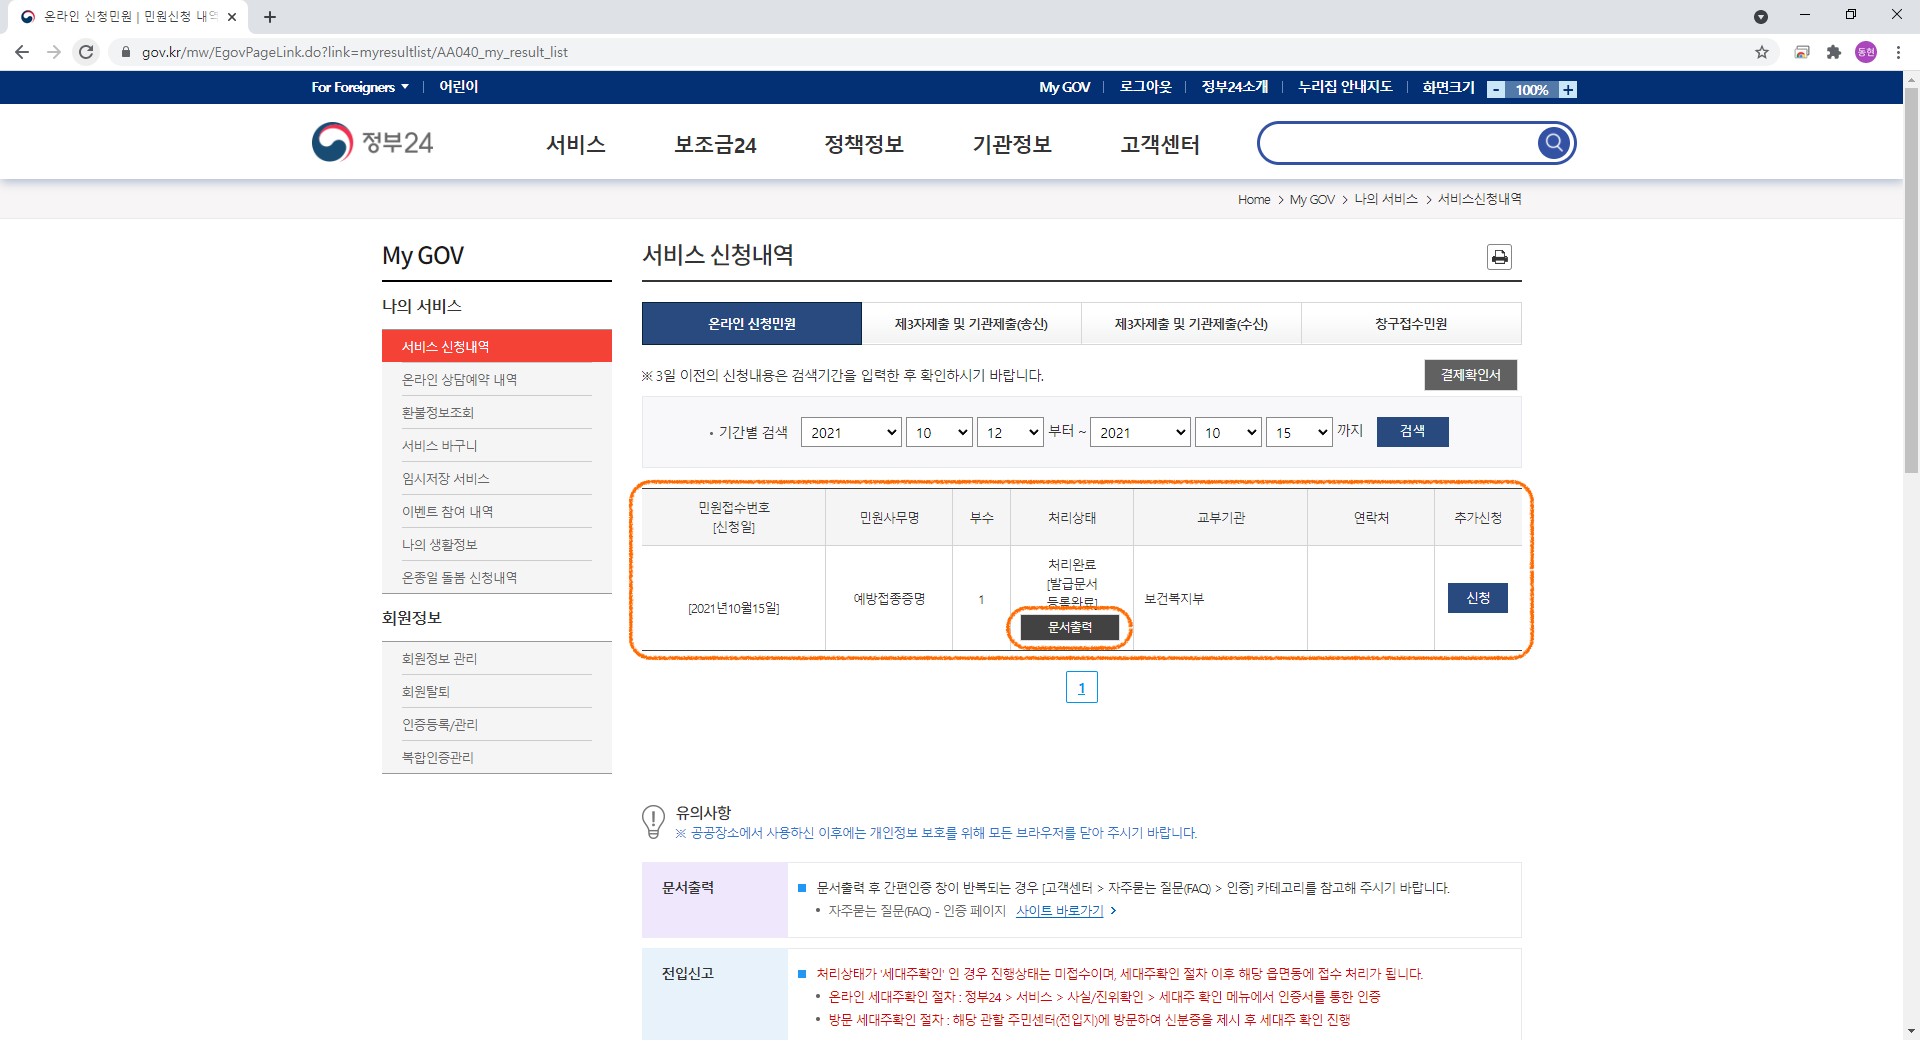Open the 서비스 main menu
The width and height of the screenshot is (1920, 1040).
tap(576, 144)
